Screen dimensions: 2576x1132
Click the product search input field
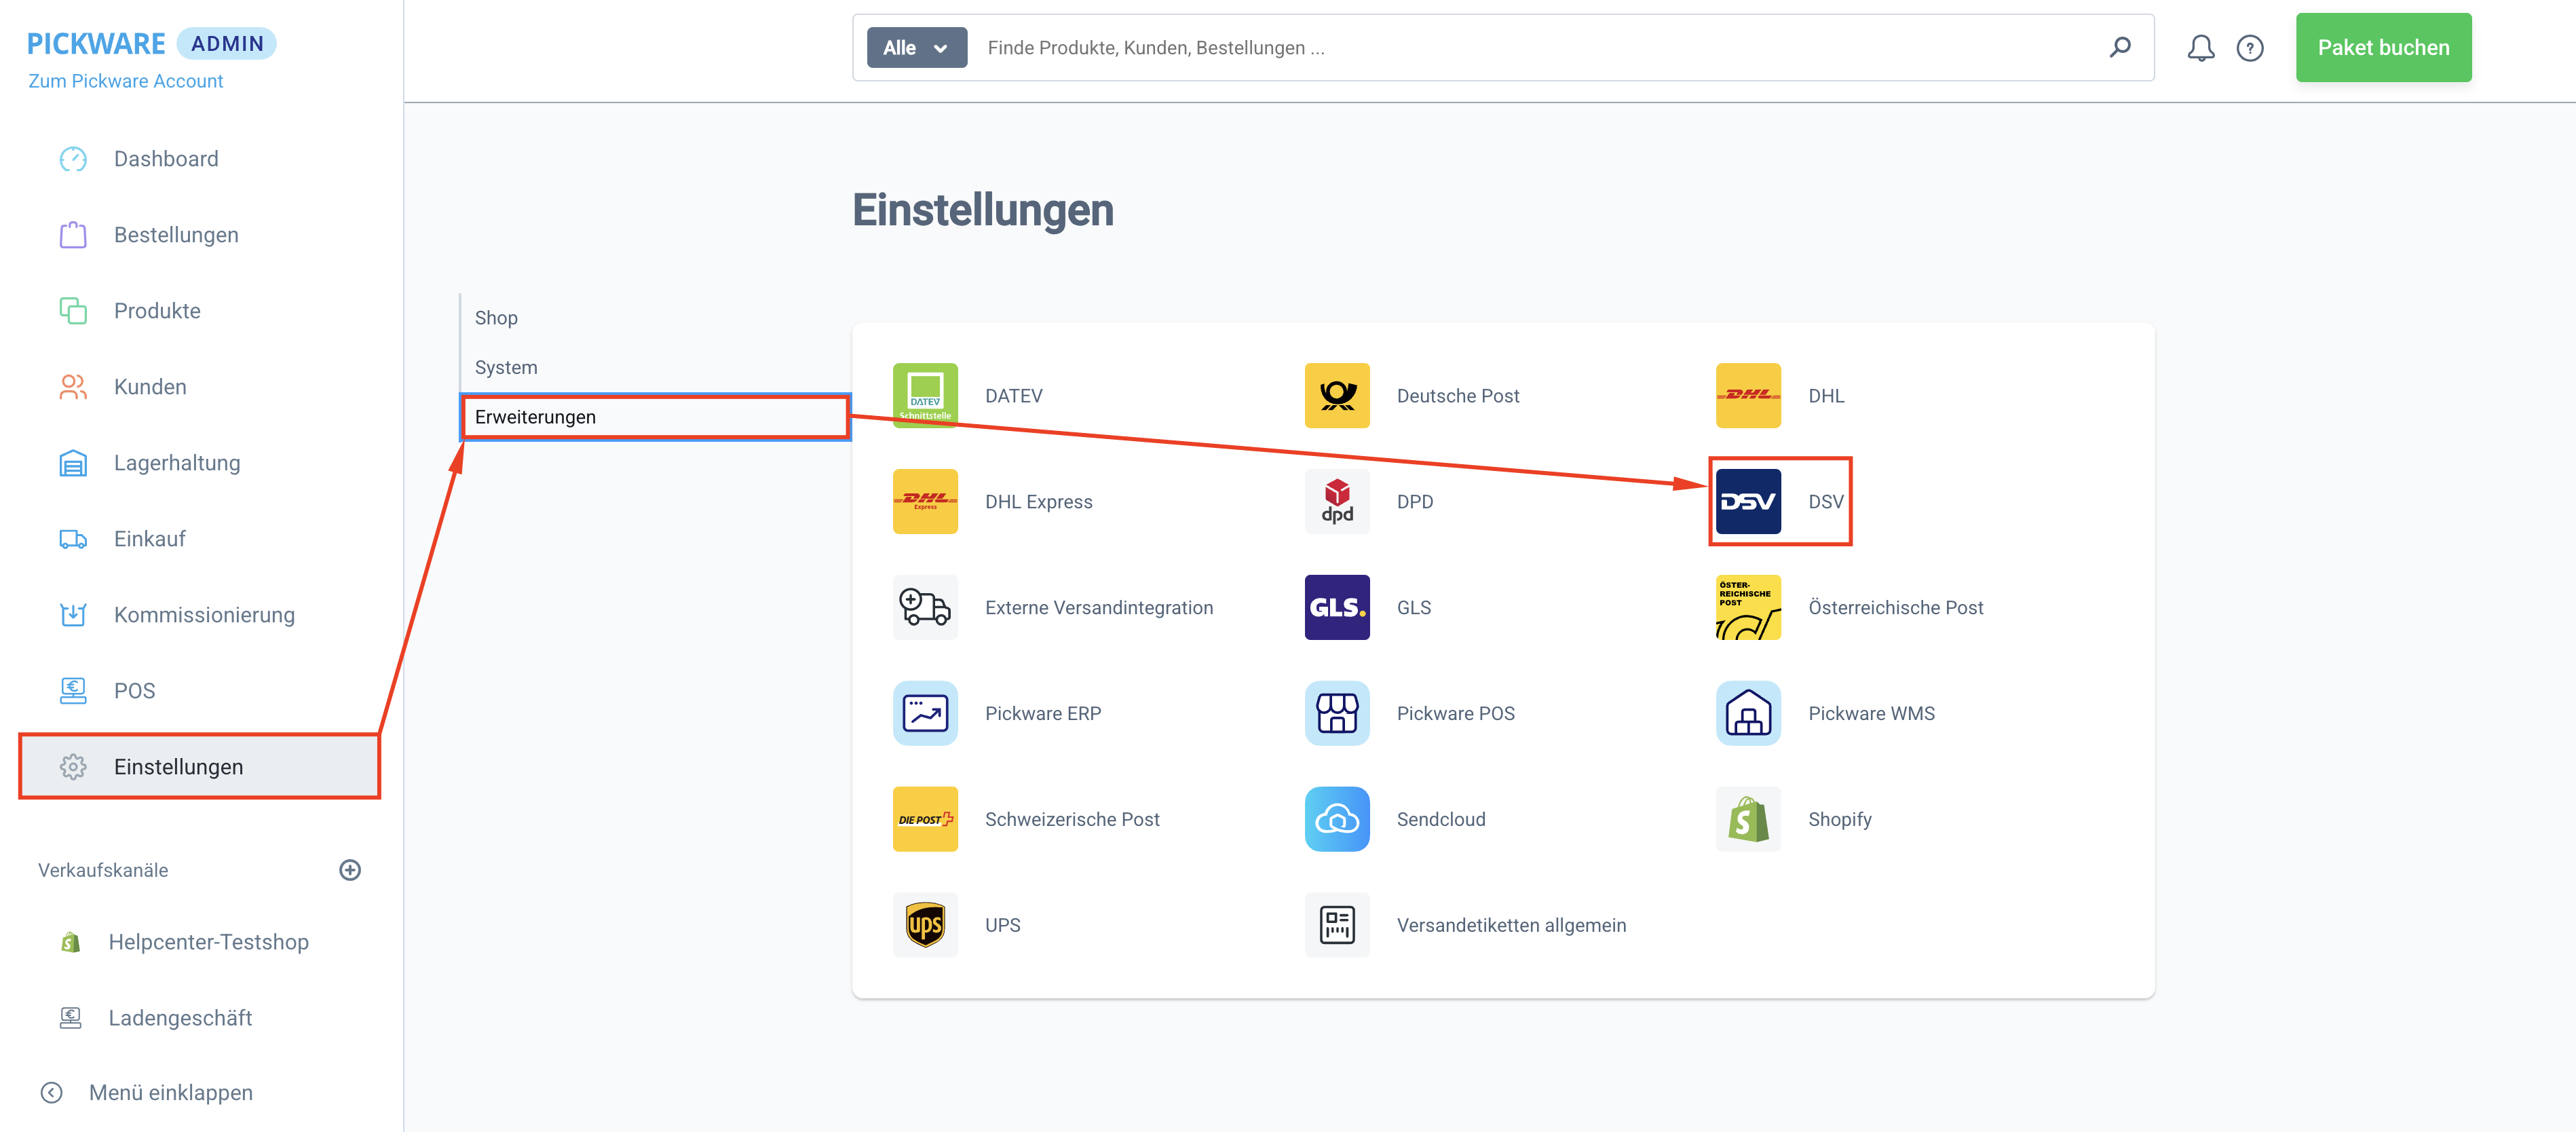pyautogui.click(x=1400, y=47)
